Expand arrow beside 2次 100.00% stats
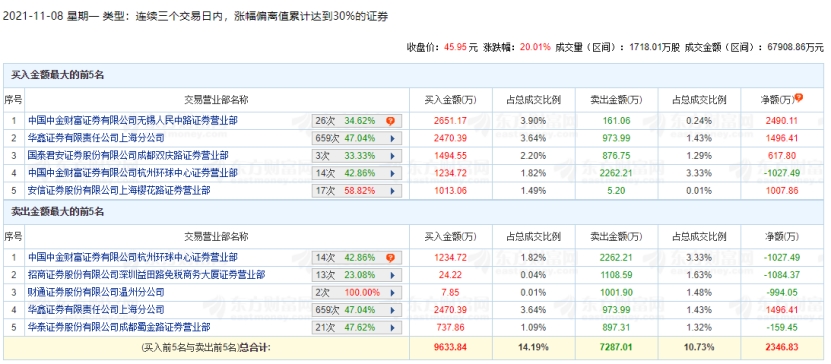831x364 pixels. pyautogui.click(x=393, y=292)
